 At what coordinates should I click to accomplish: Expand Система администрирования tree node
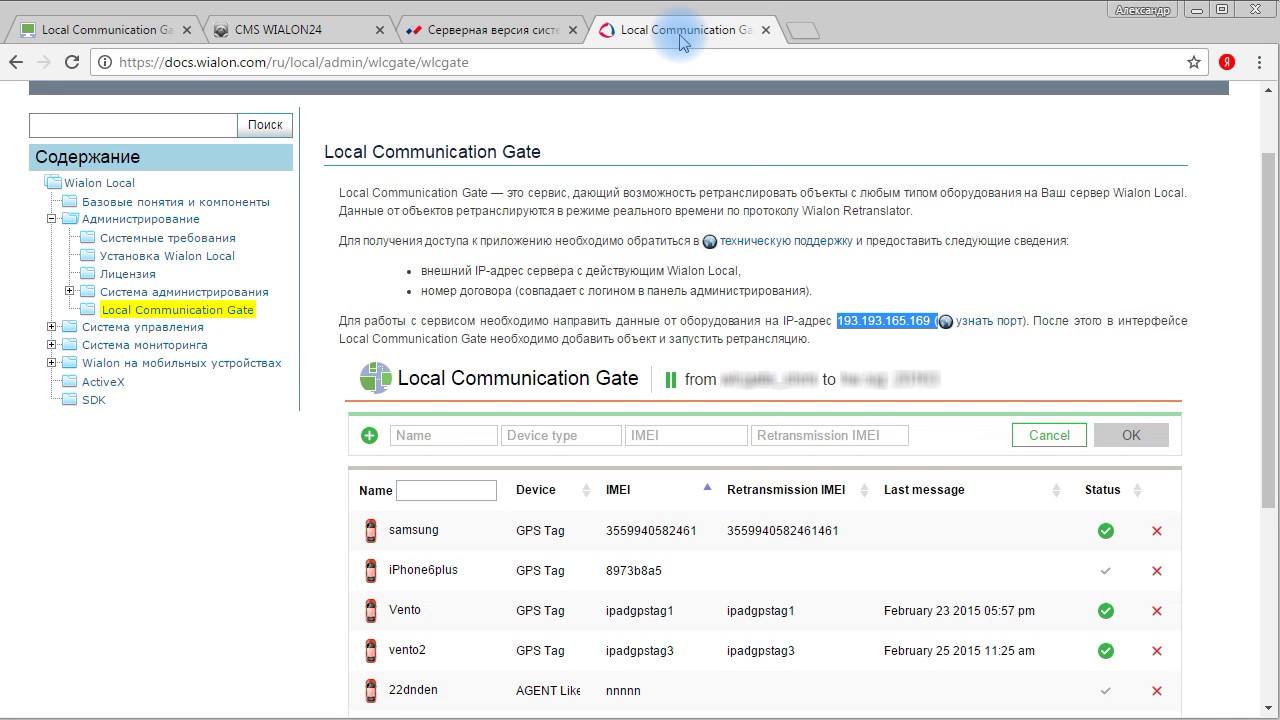point(70,291)
